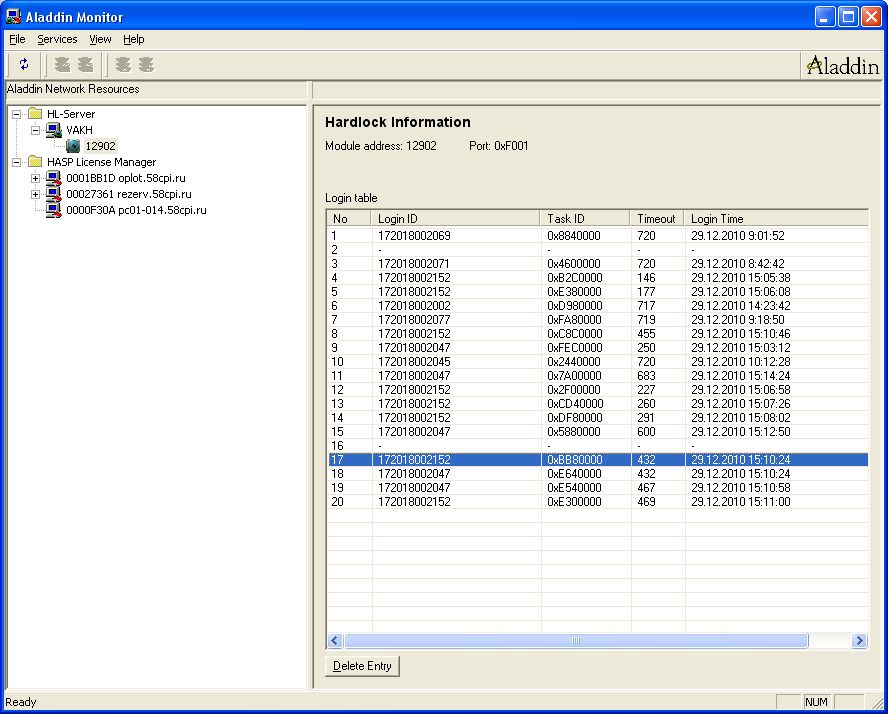Select the HL-Server tree label
The height and width of the screenshot is (714, 888).
[71, 114]
